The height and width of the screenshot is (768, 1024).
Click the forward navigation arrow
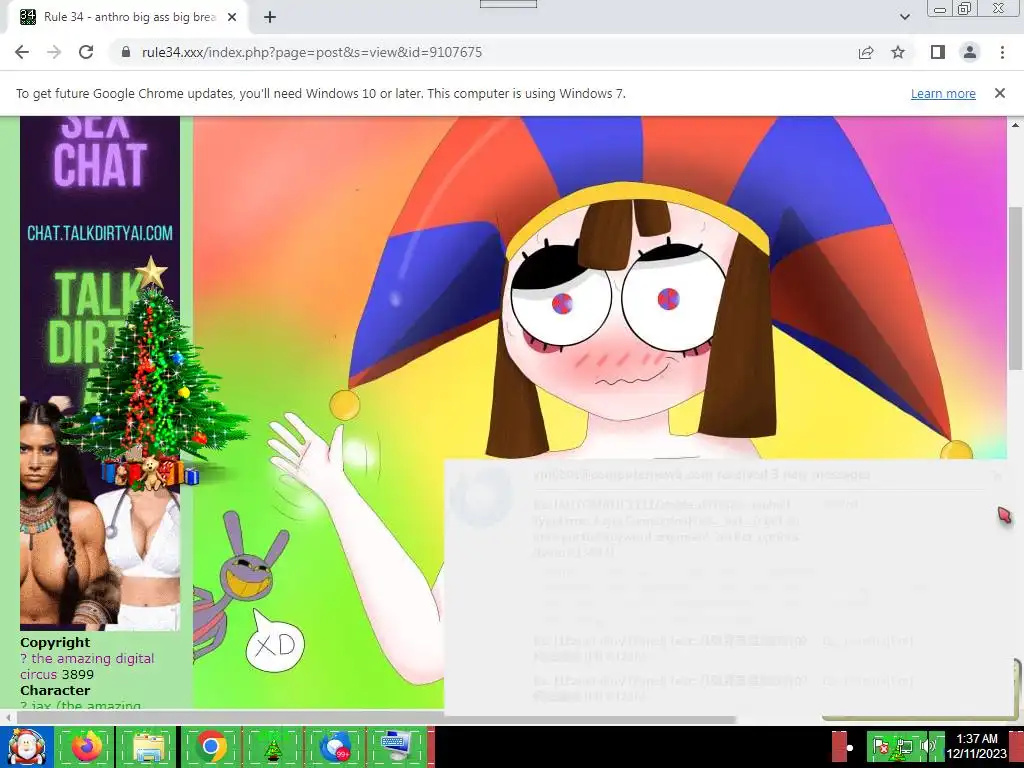coord(54,52)
